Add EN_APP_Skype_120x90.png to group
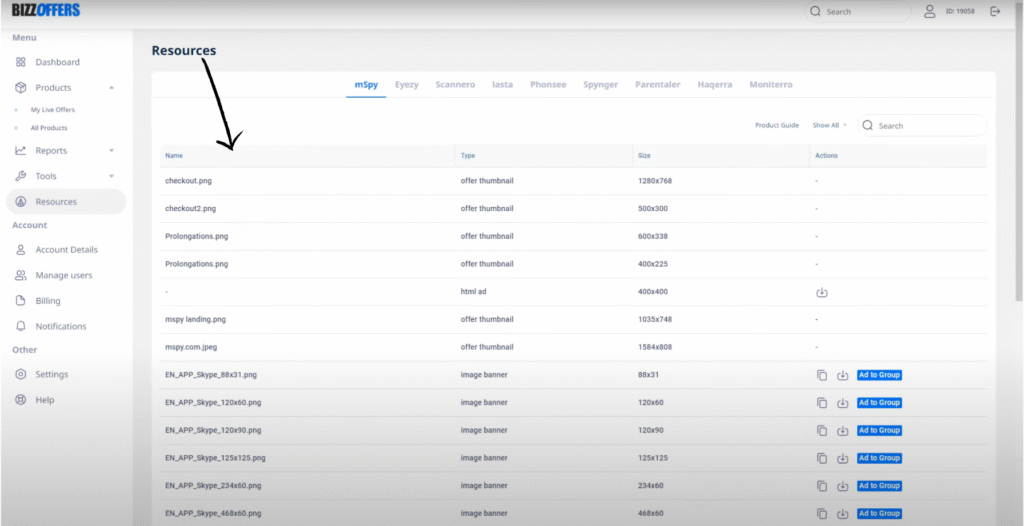1024x526 pixels. click(x=879, y=430)
